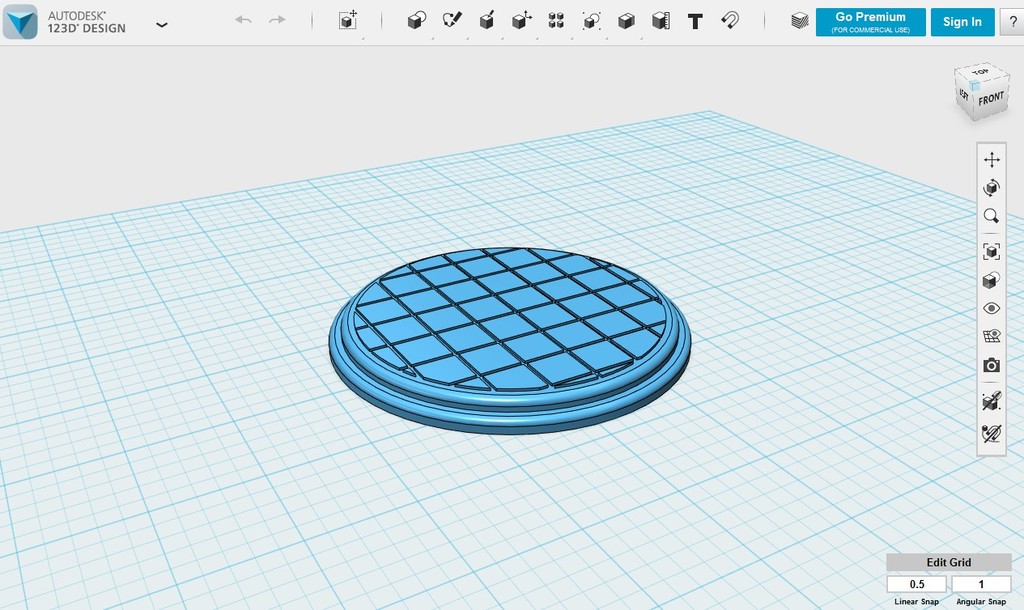
Task: Select the Zoom magnifier tool
Action: [991, 216]
